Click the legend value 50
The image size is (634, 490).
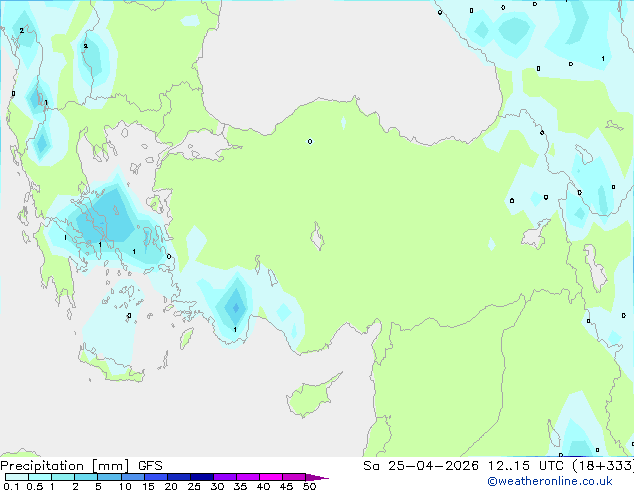309,486
